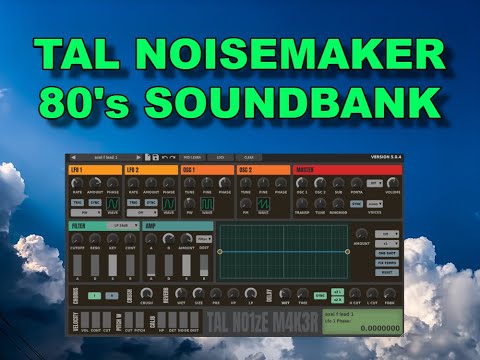Click Filter envelope Sustain slider
The height and width of the screenshot is (360, 480).
[113, 265]
